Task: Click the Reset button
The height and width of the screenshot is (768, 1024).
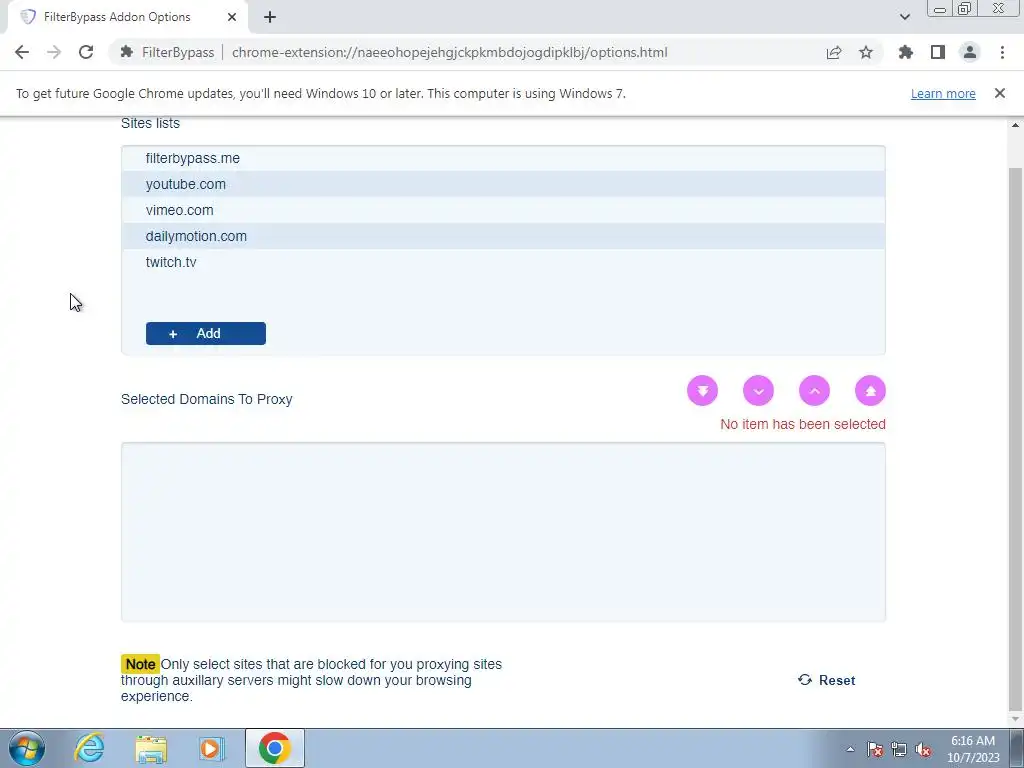Action: pos(826,680)
